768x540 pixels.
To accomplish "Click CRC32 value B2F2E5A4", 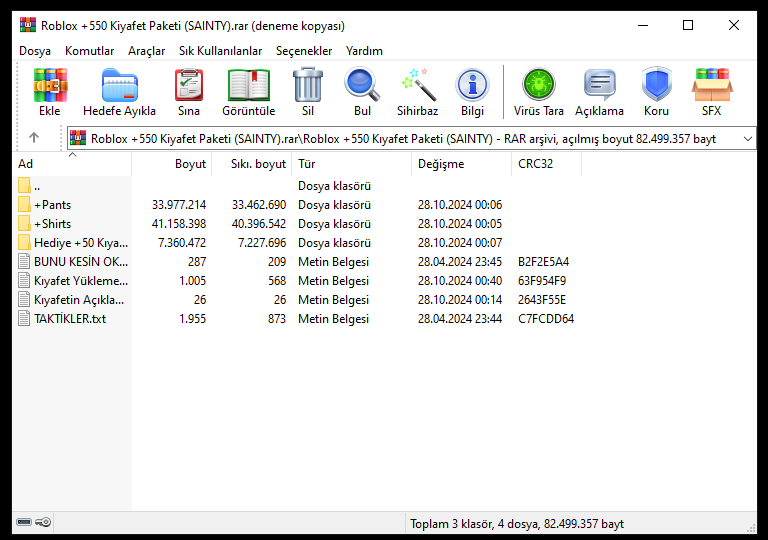I will pos(543,262).
